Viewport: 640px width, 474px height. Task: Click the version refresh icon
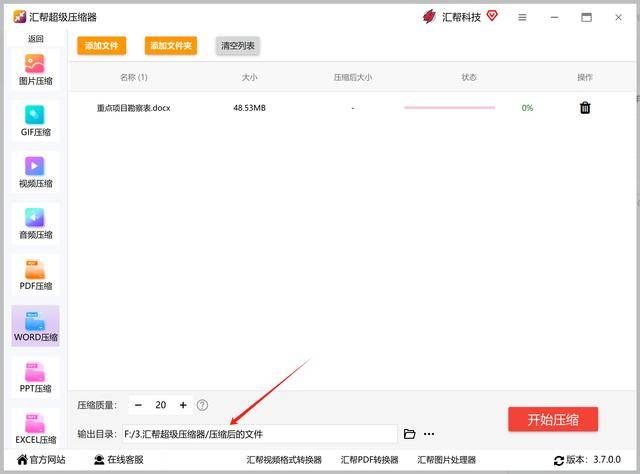558,461
